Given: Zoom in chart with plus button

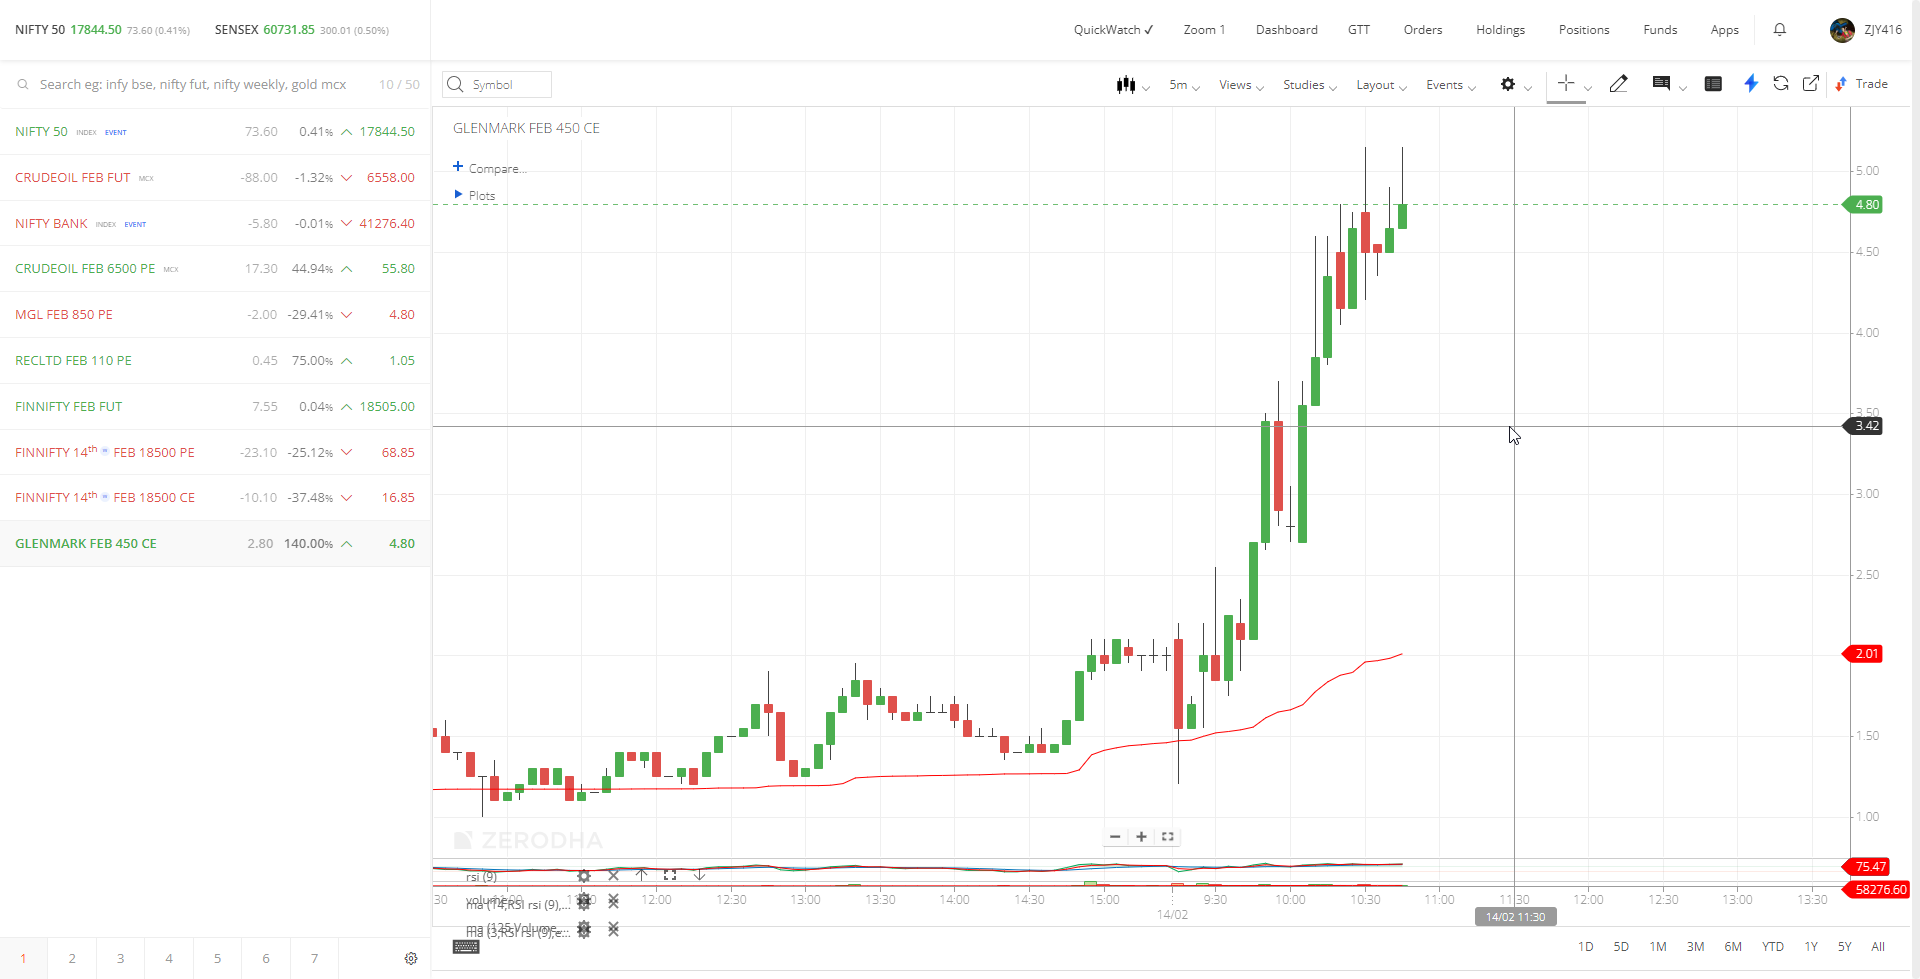Looking at the screenshot, I should 1141,837.
